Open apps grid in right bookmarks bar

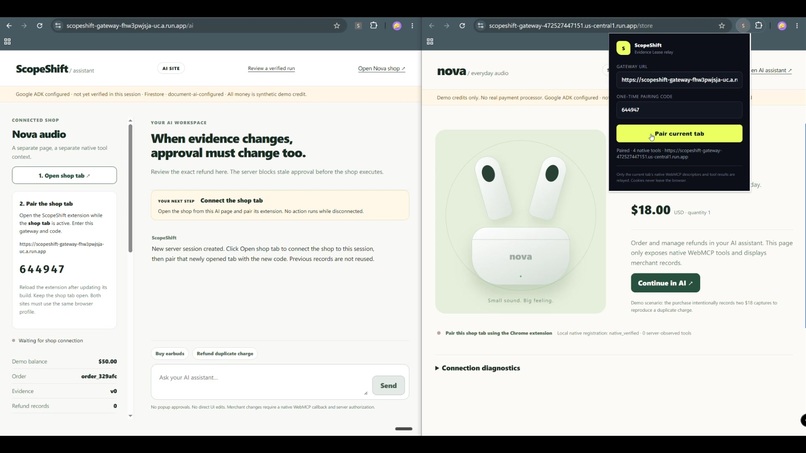(x=430, y=41)
